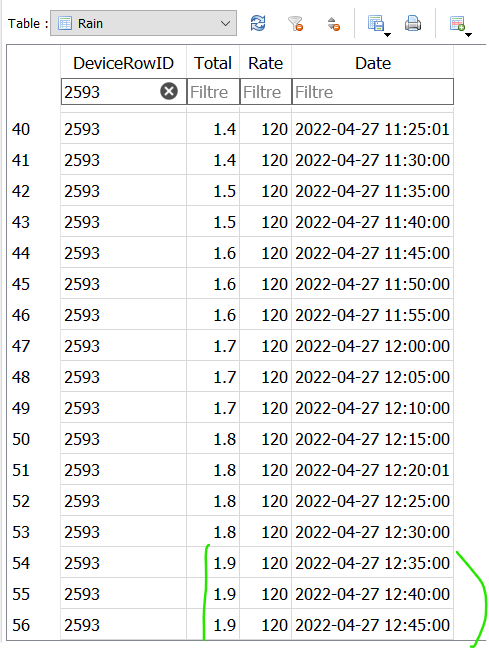Viewport: 489px width, 649px height.
Task: Click date cell 2022-04-27 12:00:00
Action: [x=373, y=346]
